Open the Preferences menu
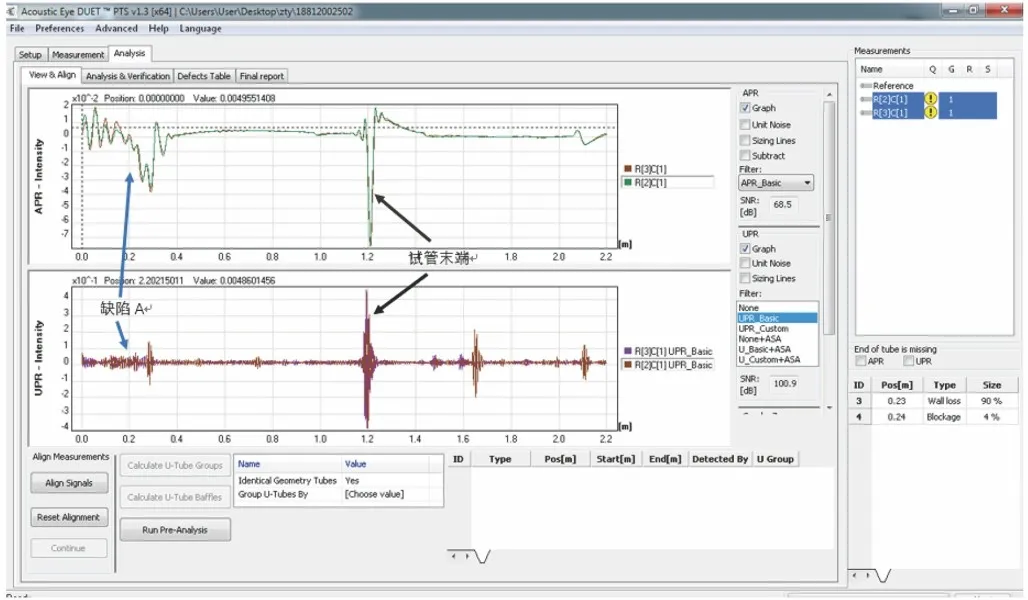 60,29
